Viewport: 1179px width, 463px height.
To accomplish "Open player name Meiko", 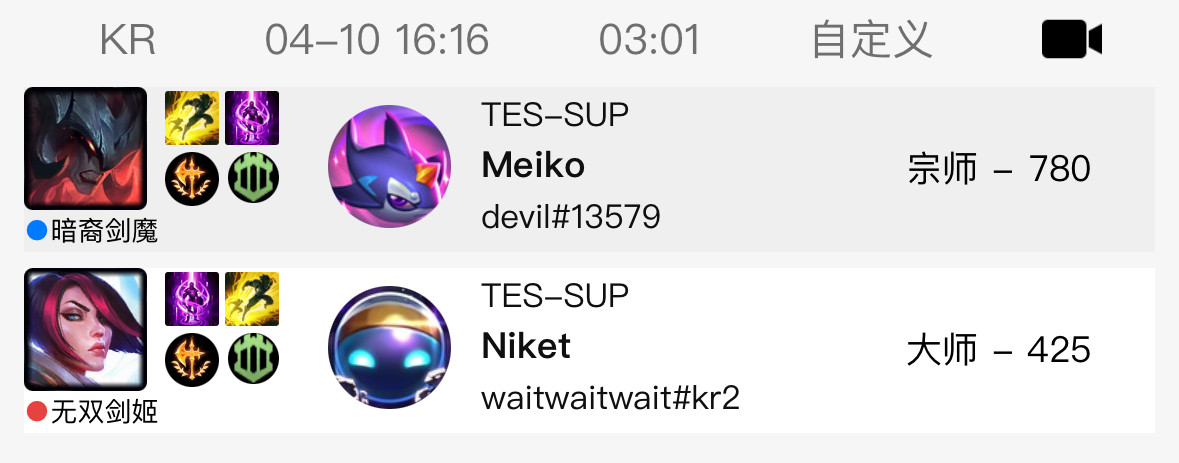I will [x=533, y=165].
